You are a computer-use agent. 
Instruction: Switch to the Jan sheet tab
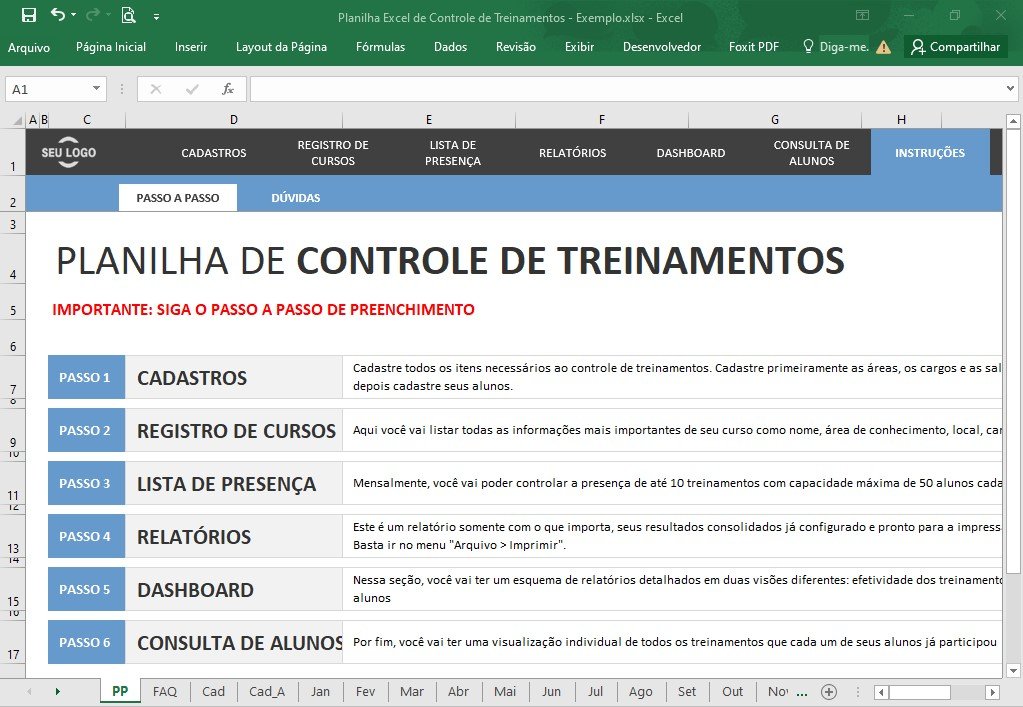320,692
